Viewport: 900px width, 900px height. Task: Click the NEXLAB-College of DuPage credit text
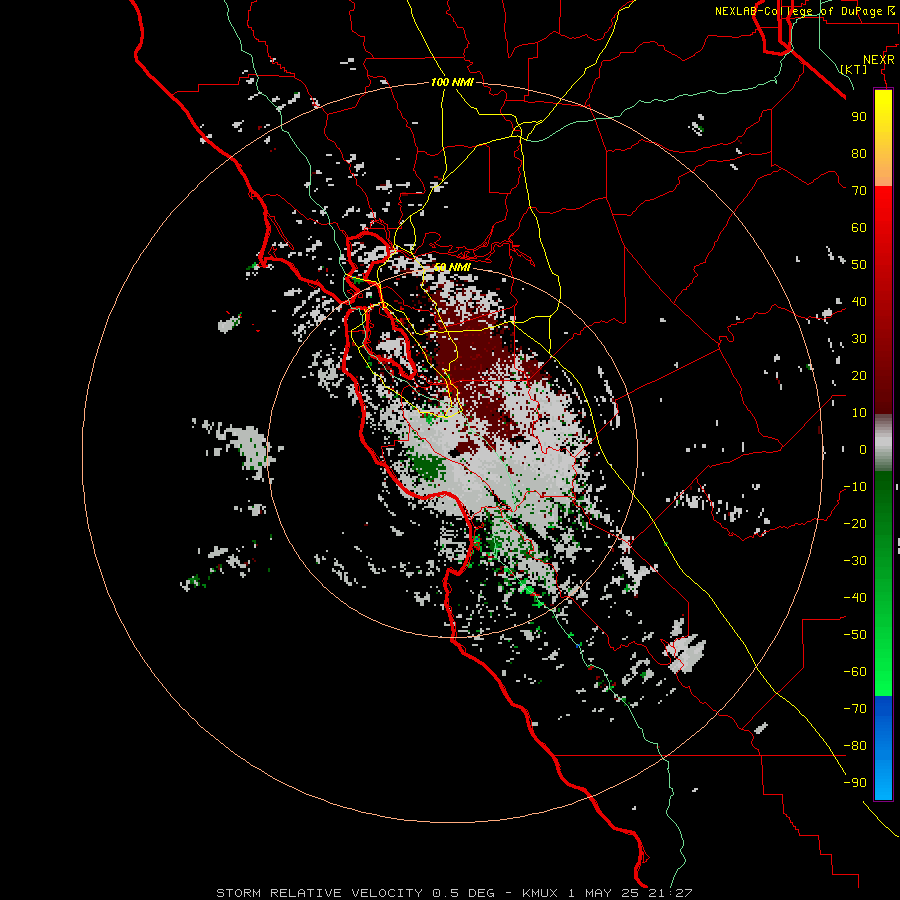coord(804,11)
